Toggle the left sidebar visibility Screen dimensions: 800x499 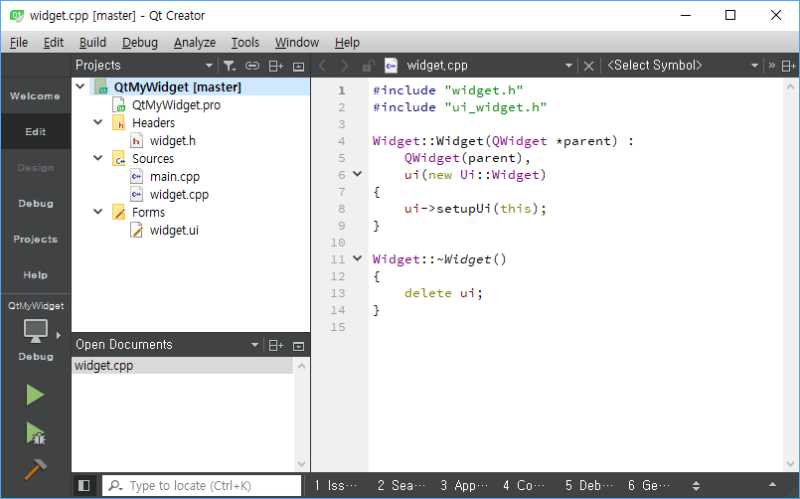tap(84, 485)
